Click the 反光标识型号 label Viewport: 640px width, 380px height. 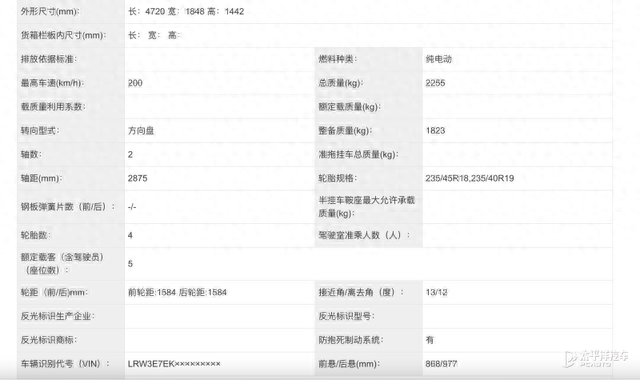pos(347,316)
